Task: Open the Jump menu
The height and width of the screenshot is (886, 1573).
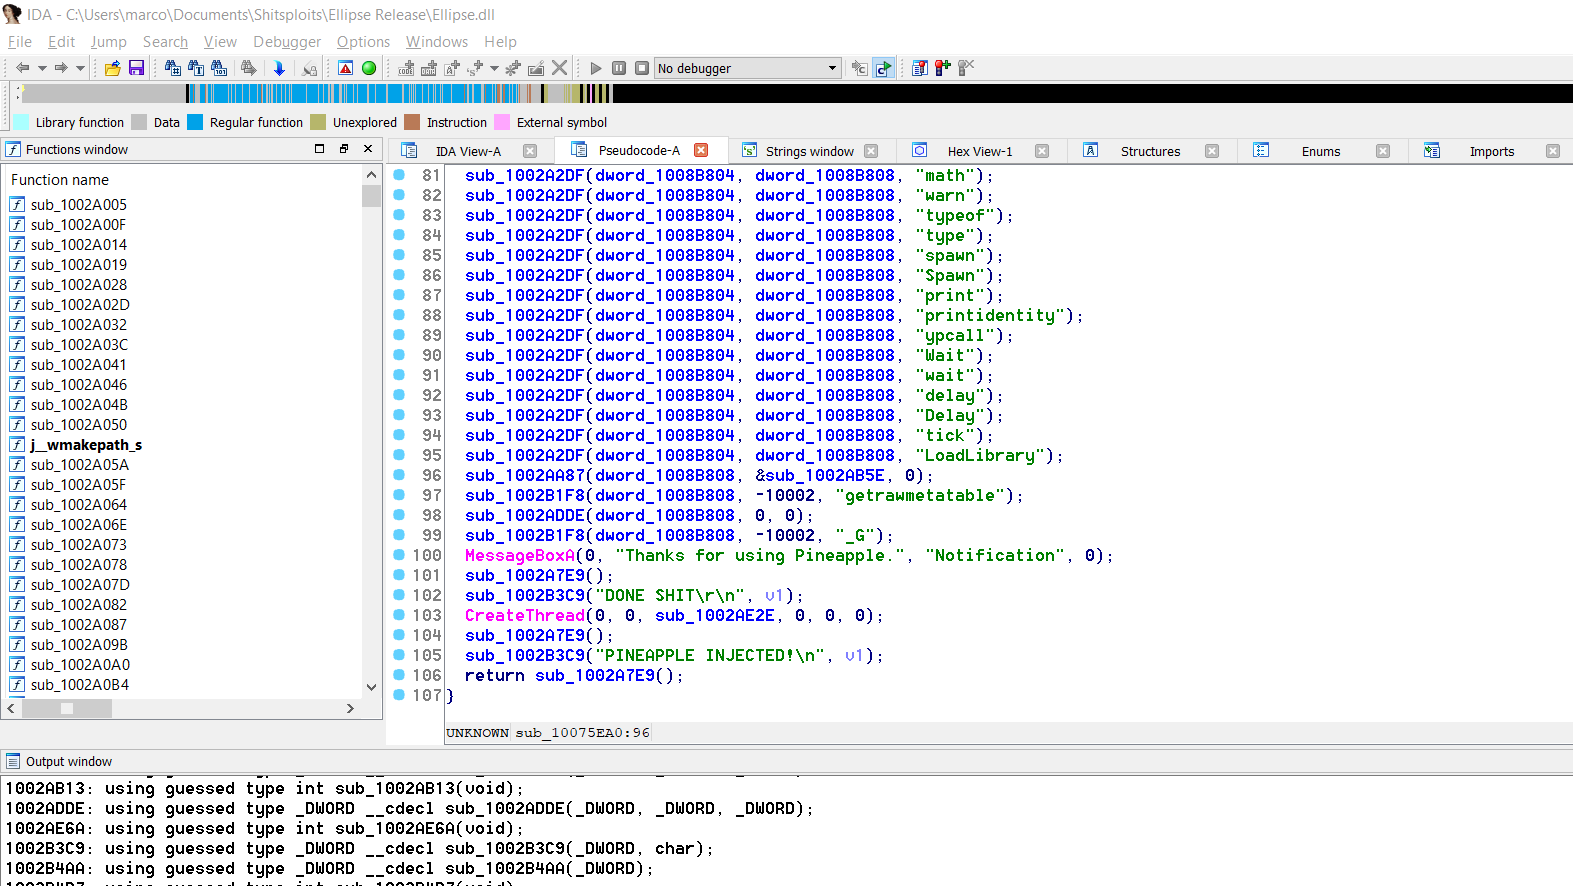Action: pyautogui.click(x=108, y=42)
